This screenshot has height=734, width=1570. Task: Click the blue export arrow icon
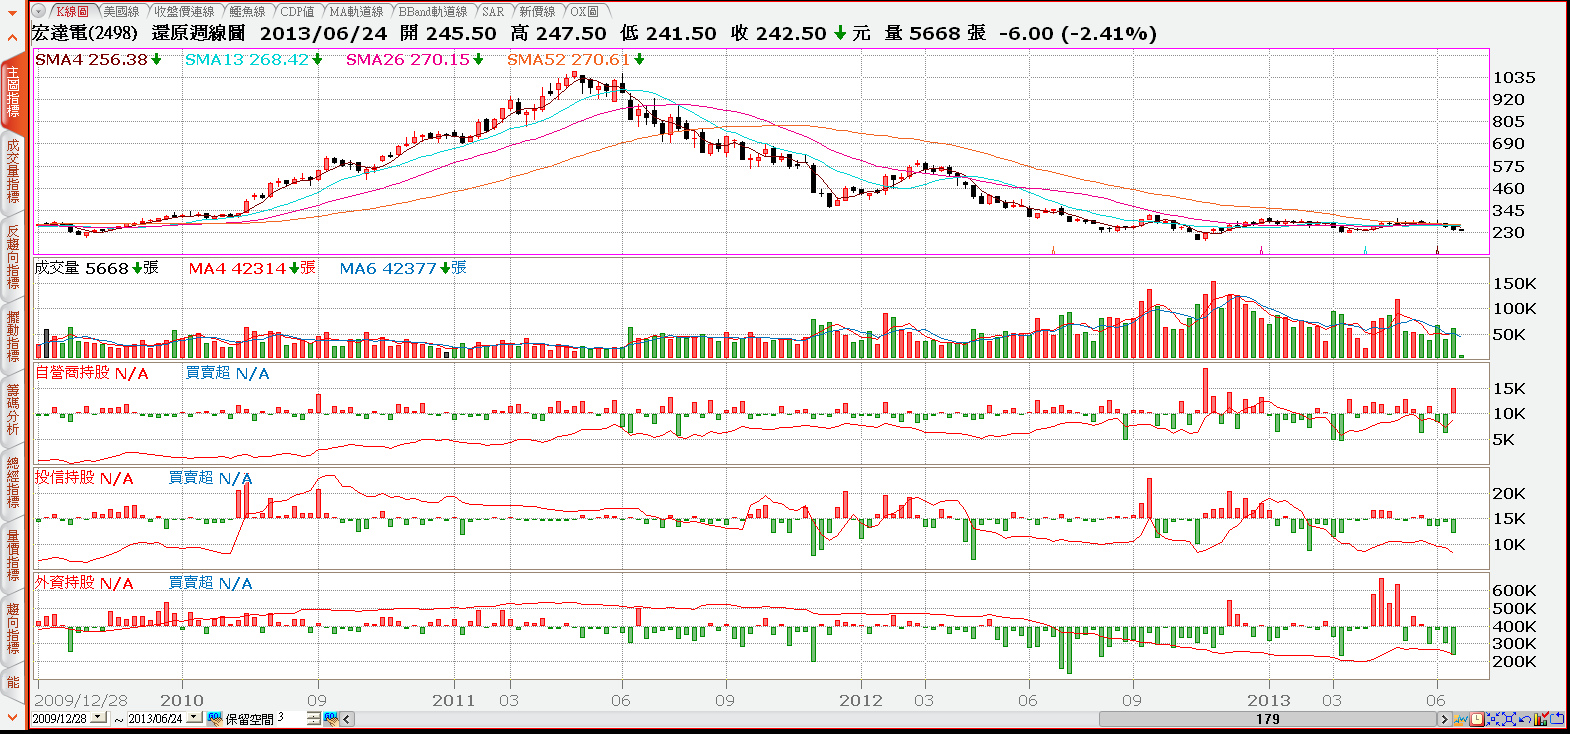point(1557,719)
